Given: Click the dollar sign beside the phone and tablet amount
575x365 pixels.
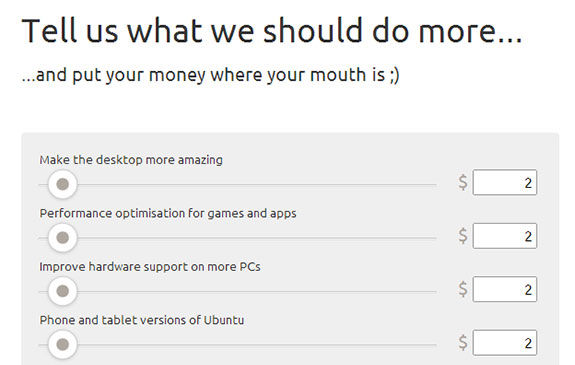Looking at the screenshot, I should (x=463, y=343).
